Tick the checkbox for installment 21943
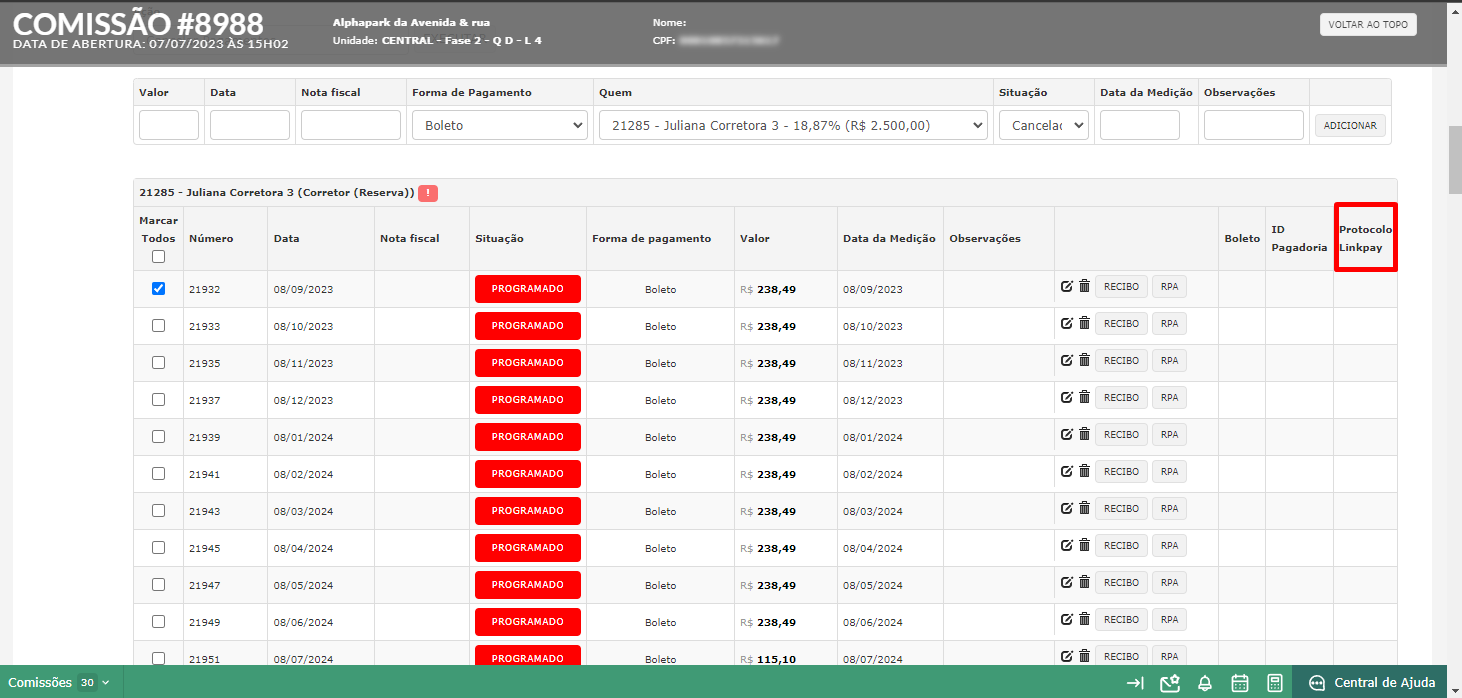The width and height of the screenshot is (1462, 698). pyautogui.click(x=158, y=510)
